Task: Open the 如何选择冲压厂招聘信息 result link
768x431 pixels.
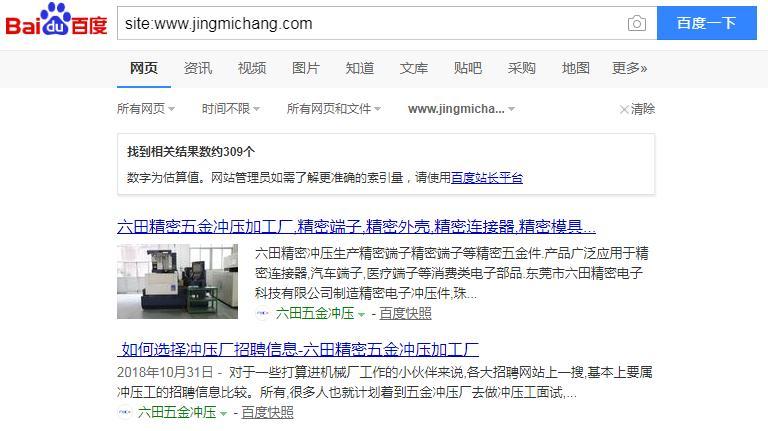Action: pyautogui.click(x=298, y=349)
